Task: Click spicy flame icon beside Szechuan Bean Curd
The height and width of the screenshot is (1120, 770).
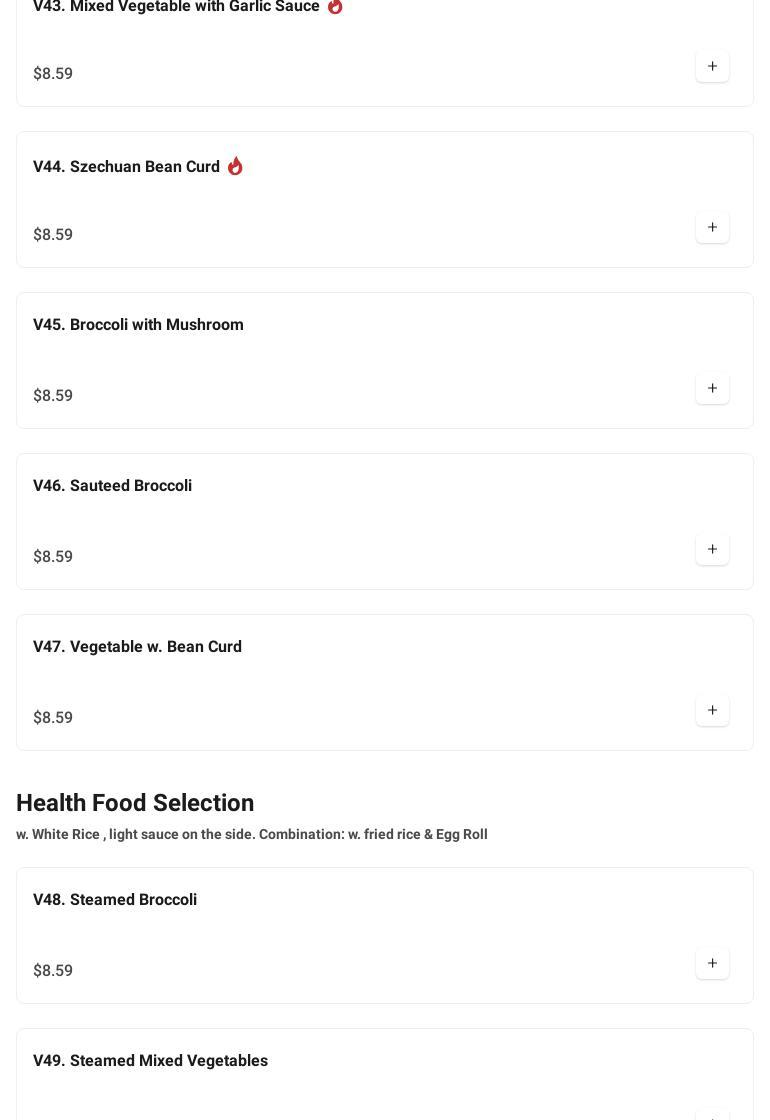Action: coord(235,166)
